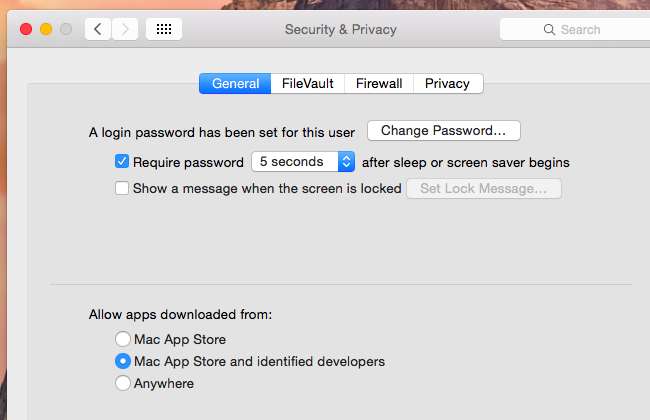The height and width of the screenshot is (420, 650).
Task: Select Mac App Store and identified developers
Action: tap(123, 361)
